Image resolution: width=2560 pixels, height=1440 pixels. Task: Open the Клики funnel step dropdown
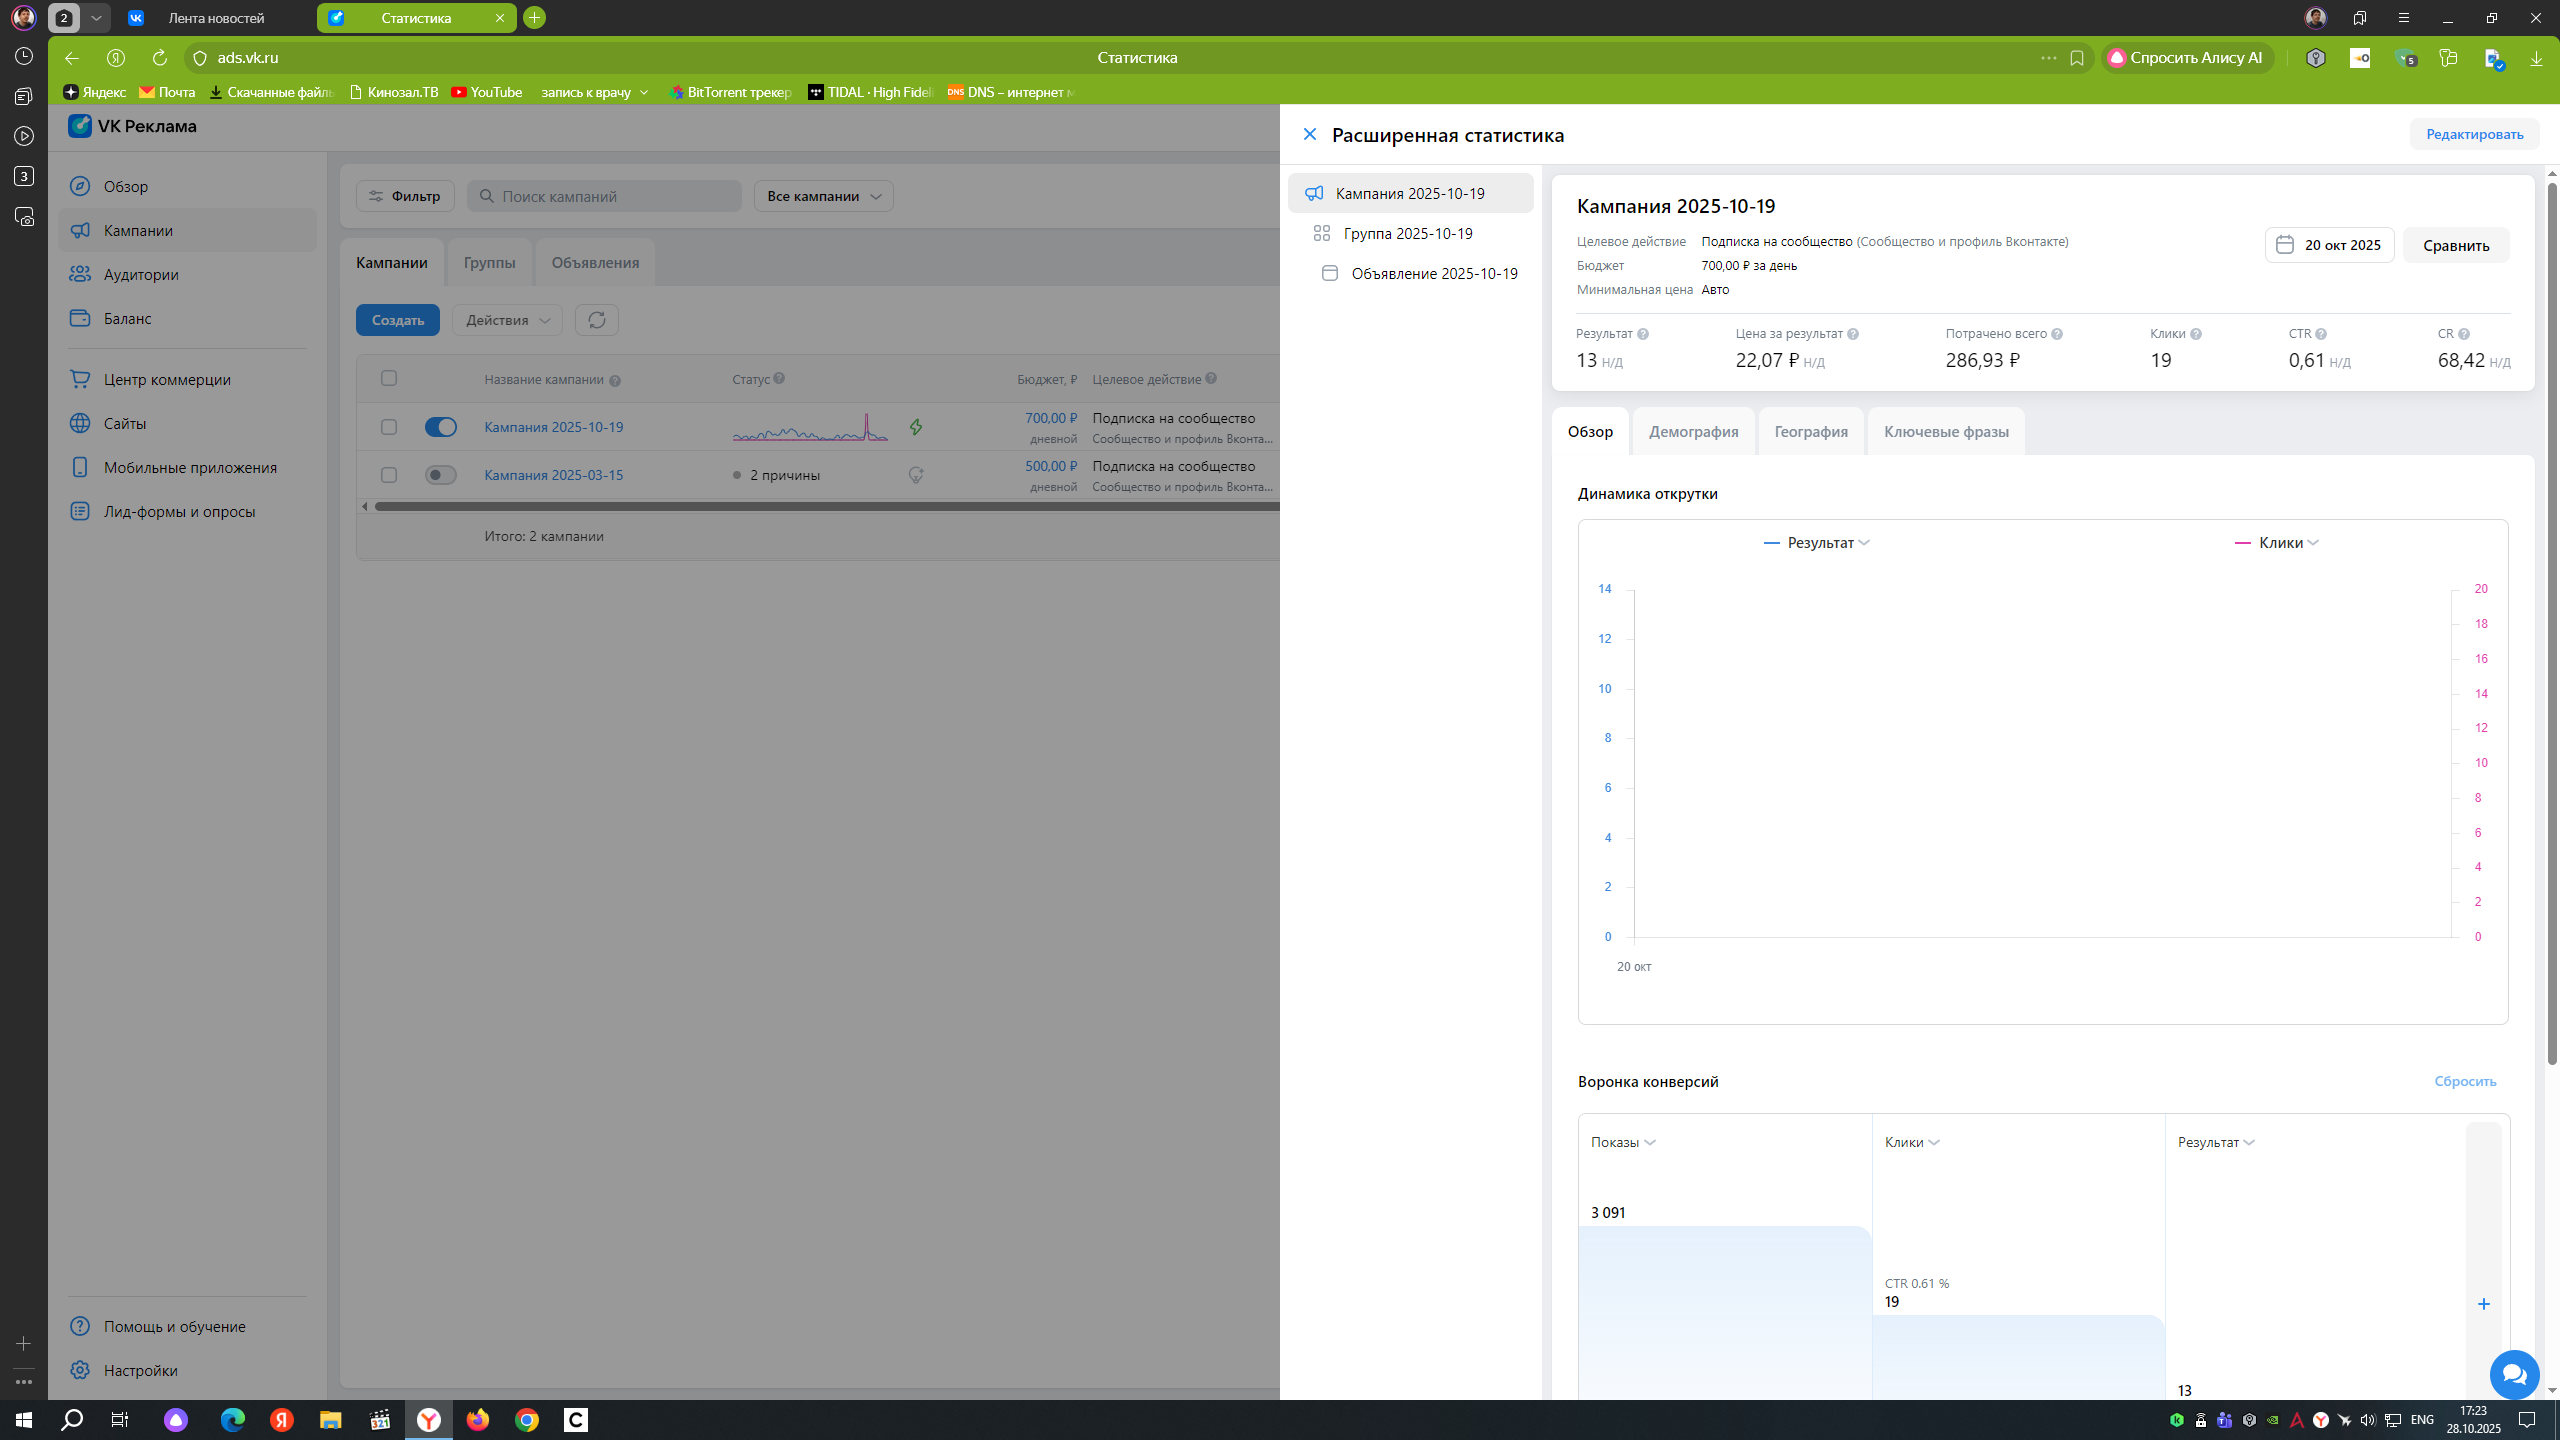(x=1912, y=1142)
